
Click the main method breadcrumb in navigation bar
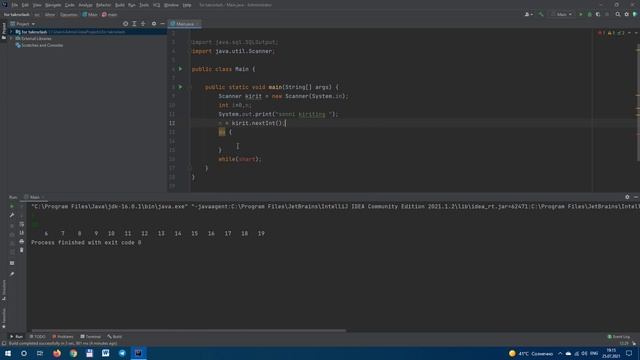coord(109,14)
